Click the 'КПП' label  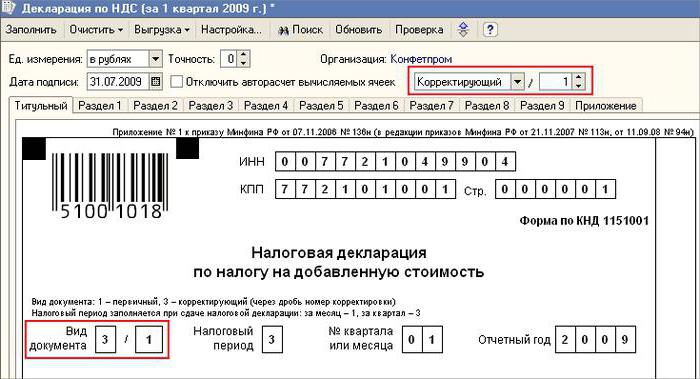coord(252,189)
